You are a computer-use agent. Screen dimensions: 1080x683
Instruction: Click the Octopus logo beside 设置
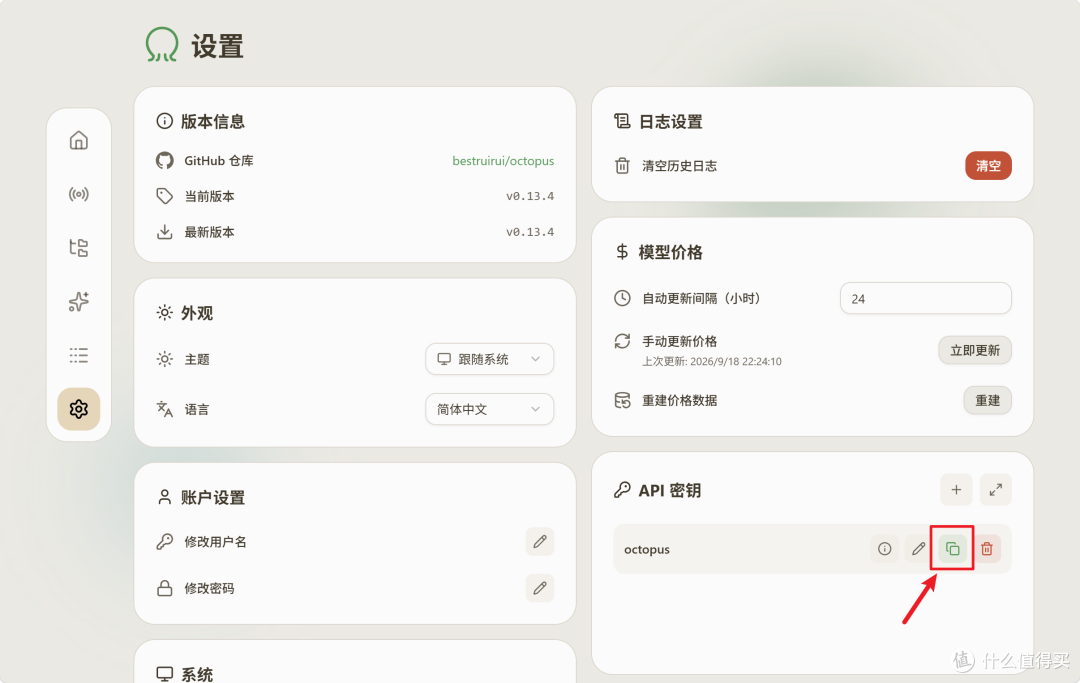click(162, 45)
